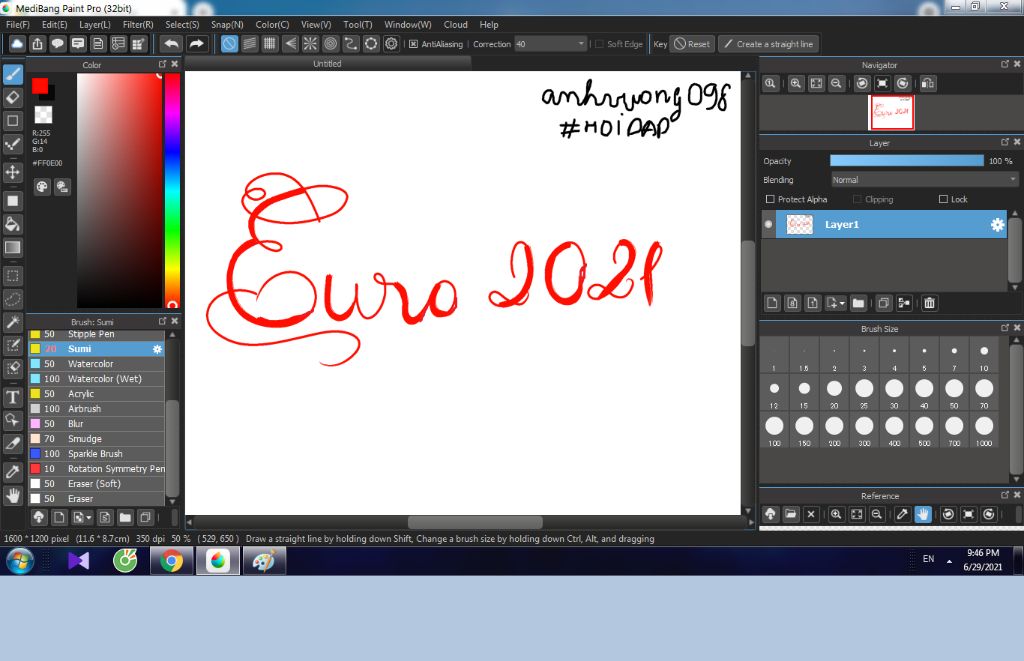Select brush size 100 preset
The height and width of the screenshot is (661, 1024).
click(774, 430)
